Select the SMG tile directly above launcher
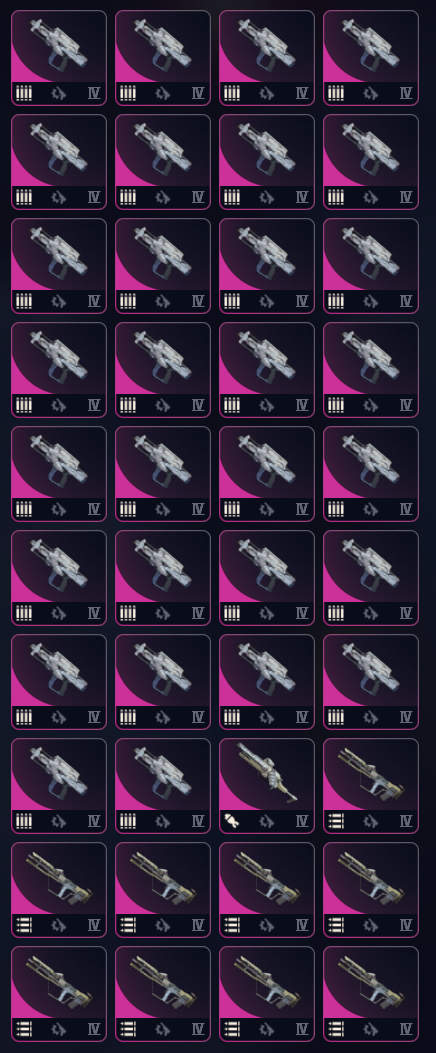This screenshot has width=436, height=1053. click(267, 682)
